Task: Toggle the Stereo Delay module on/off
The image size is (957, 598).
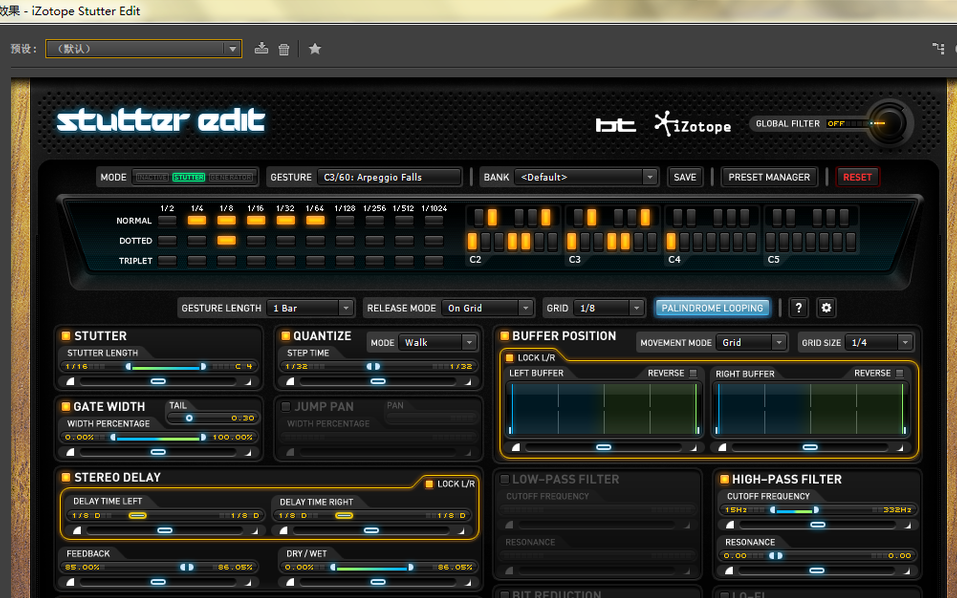Action: 66,477
